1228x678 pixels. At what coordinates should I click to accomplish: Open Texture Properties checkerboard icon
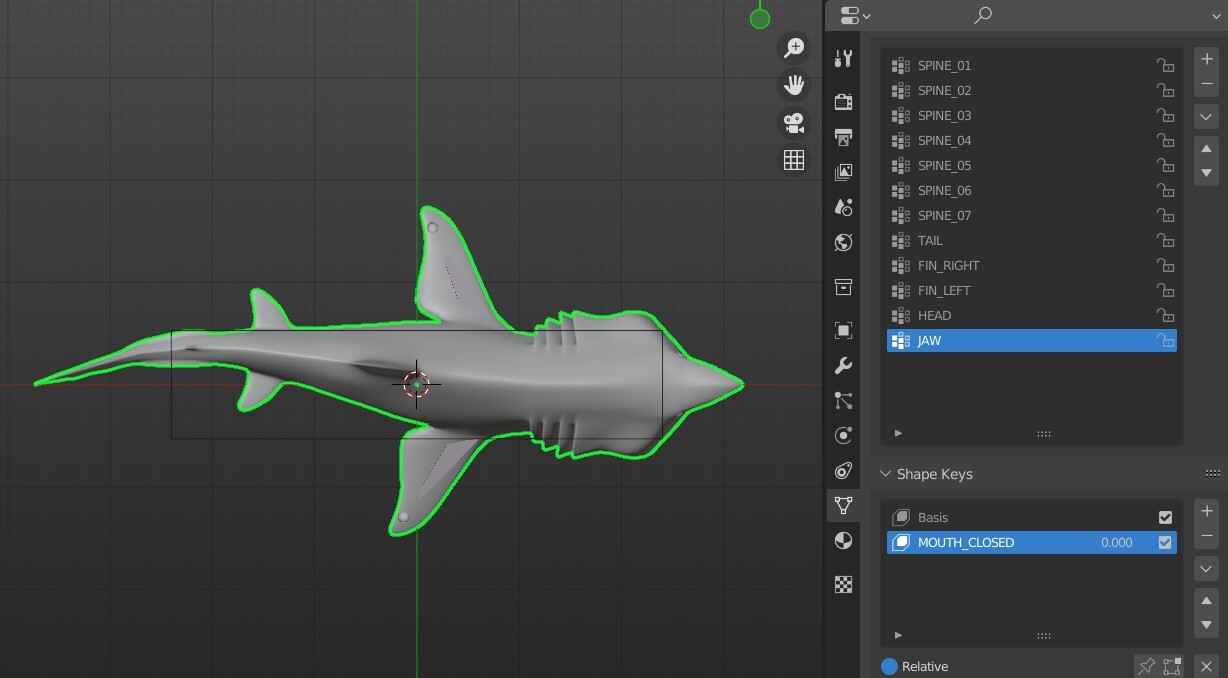tap(843, 584)
